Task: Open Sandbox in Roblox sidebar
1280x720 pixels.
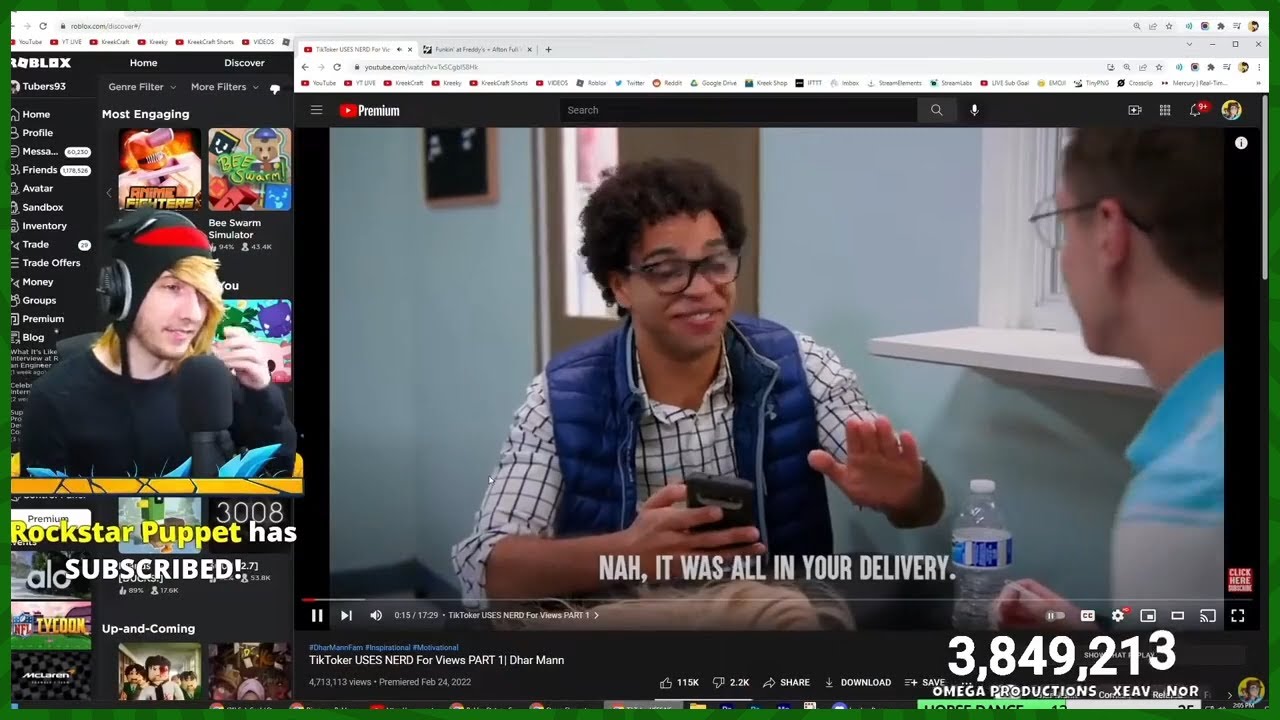Action: [x=37, y=207]
